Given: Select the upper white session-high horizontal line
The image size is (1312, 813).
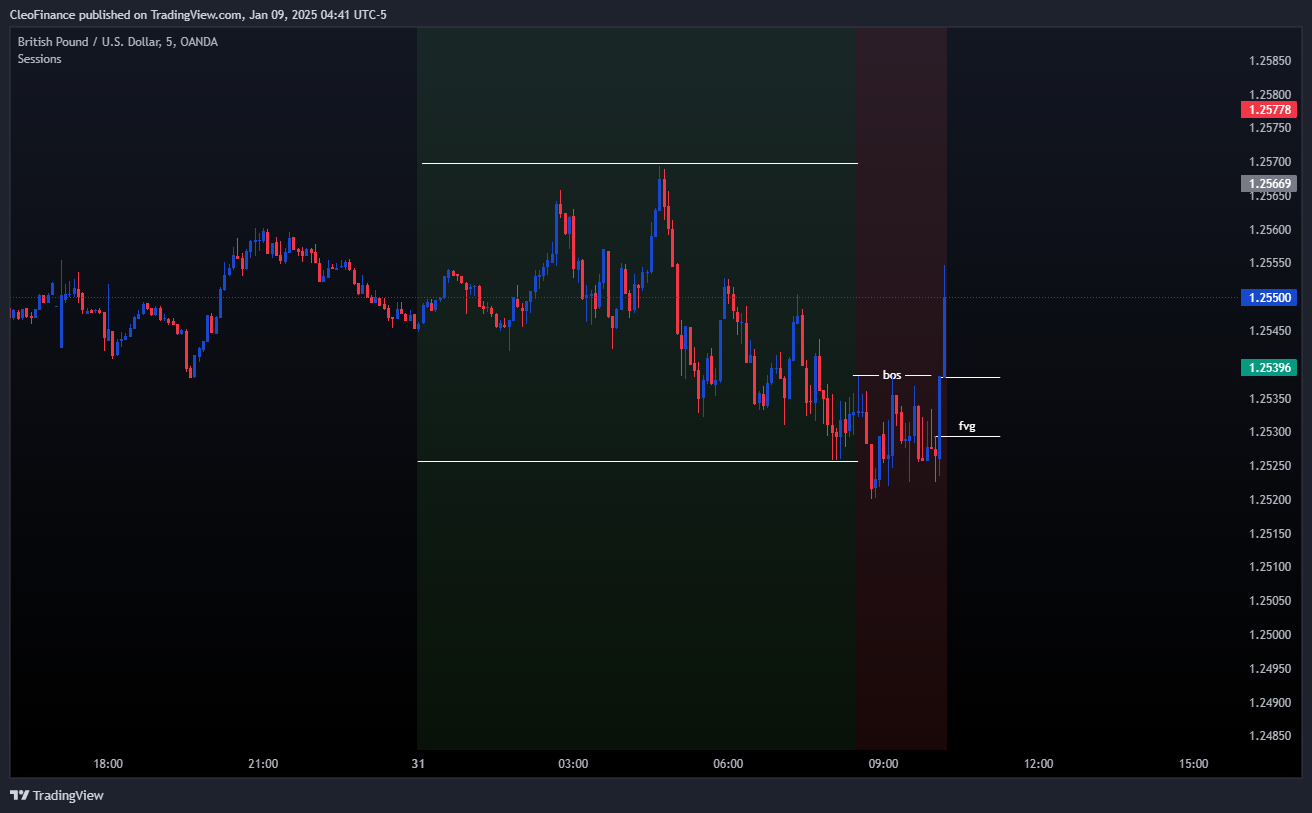Looking at the screenshot, I should point(640,163).
